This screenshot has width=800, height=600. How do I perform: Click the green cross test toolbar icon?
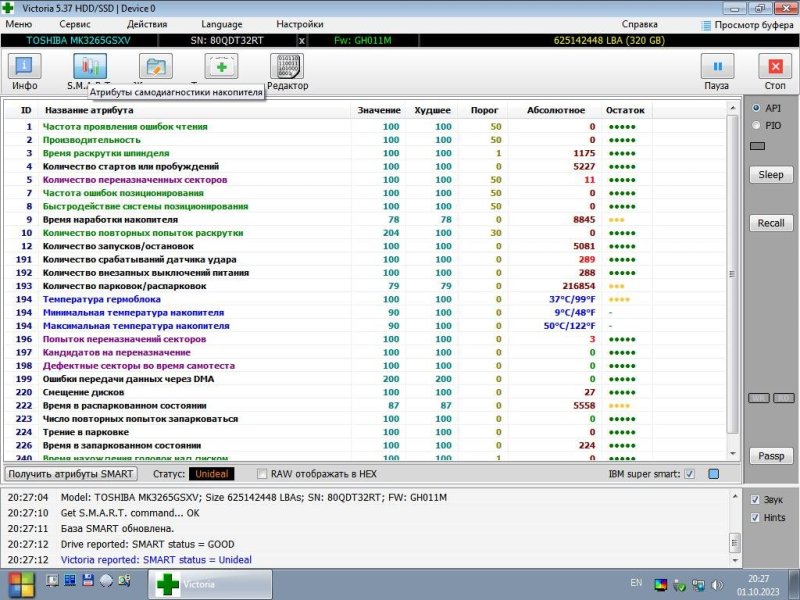click(x=221, y=67)
